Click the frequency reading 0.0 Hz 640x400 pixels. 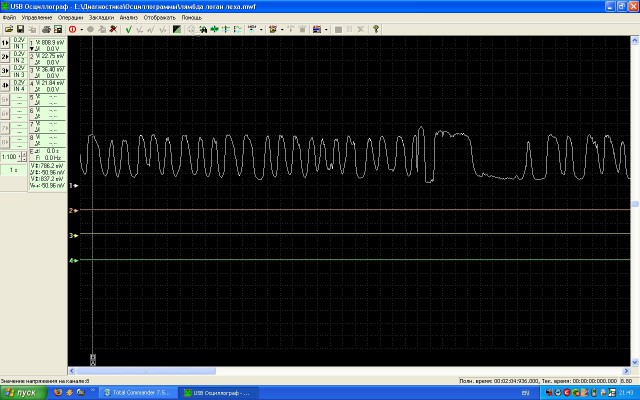[52, 158]
